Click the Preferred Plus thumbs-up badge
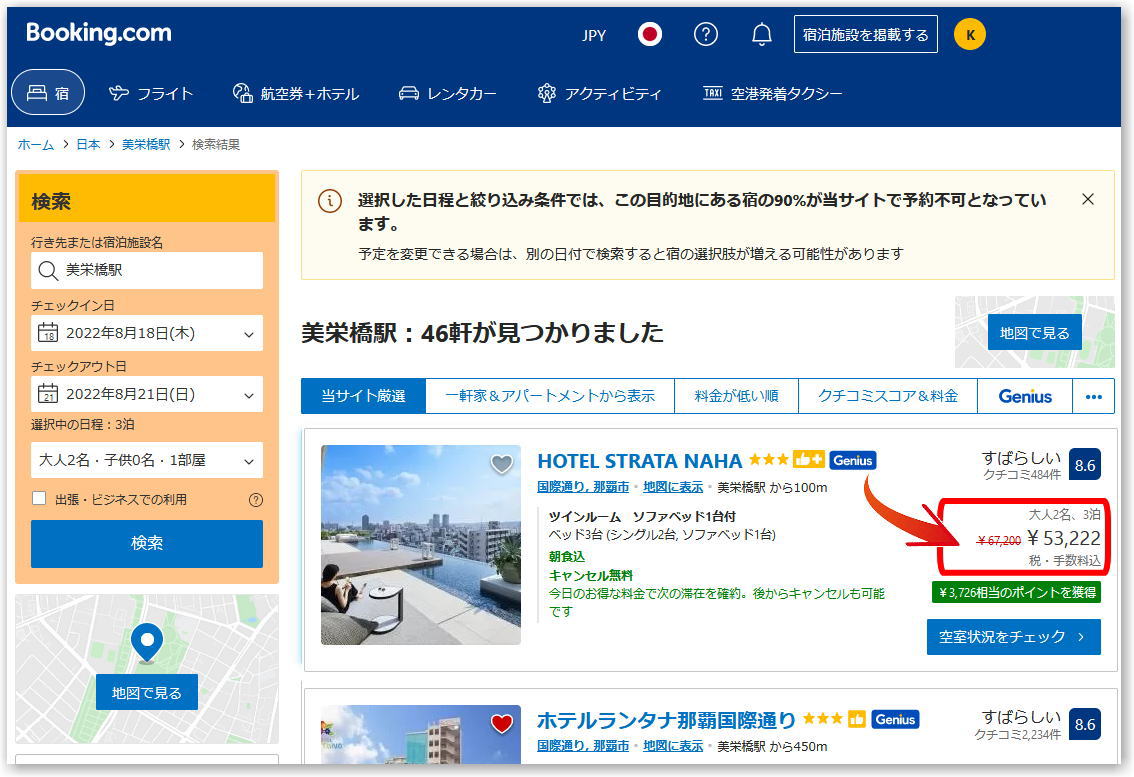 [808, 459]
